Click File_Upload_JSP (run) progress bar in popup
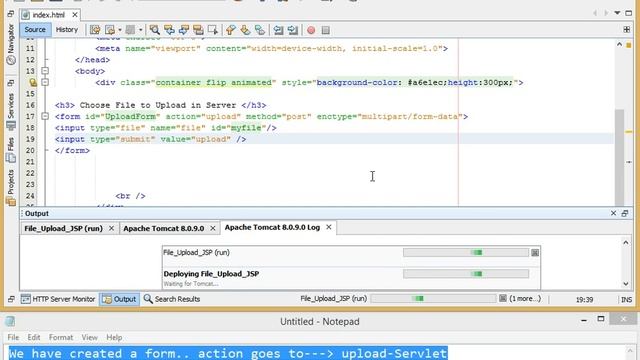The width and height of the screenshot is (640, 360). click(466, 253)
